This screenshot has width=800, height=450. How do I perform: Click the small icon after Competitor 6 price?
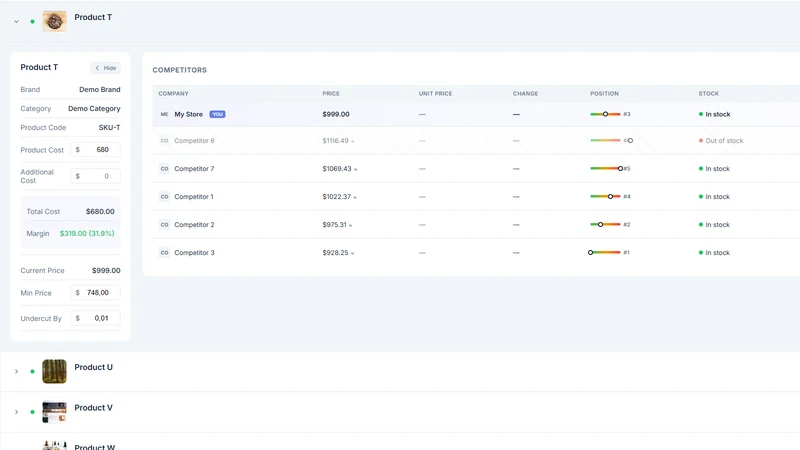(x=353, y=141)
